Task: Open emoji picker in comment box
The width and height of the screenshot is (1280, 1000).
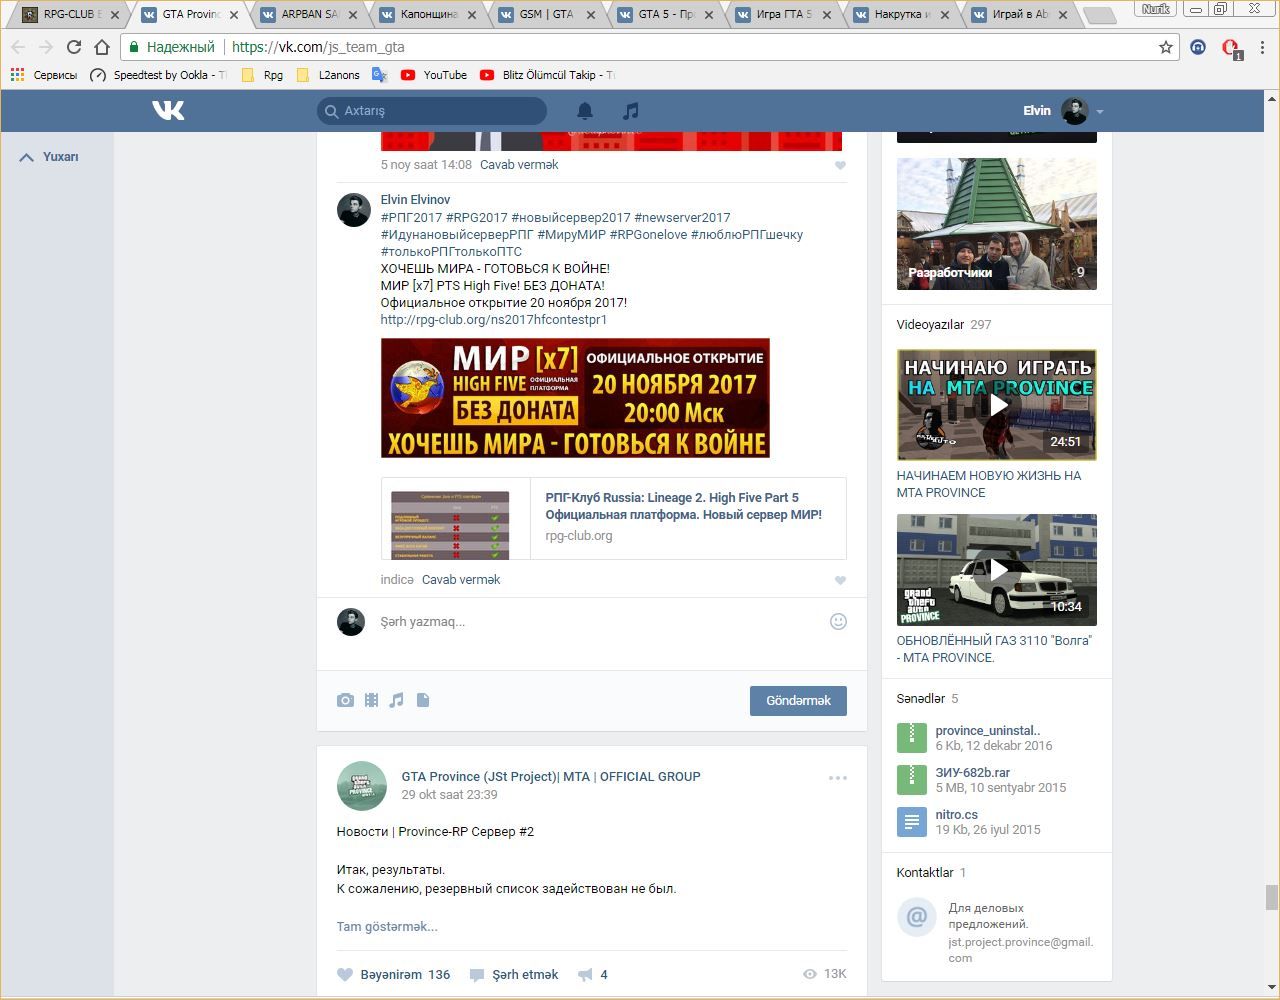Action: [x=838, y=621]
